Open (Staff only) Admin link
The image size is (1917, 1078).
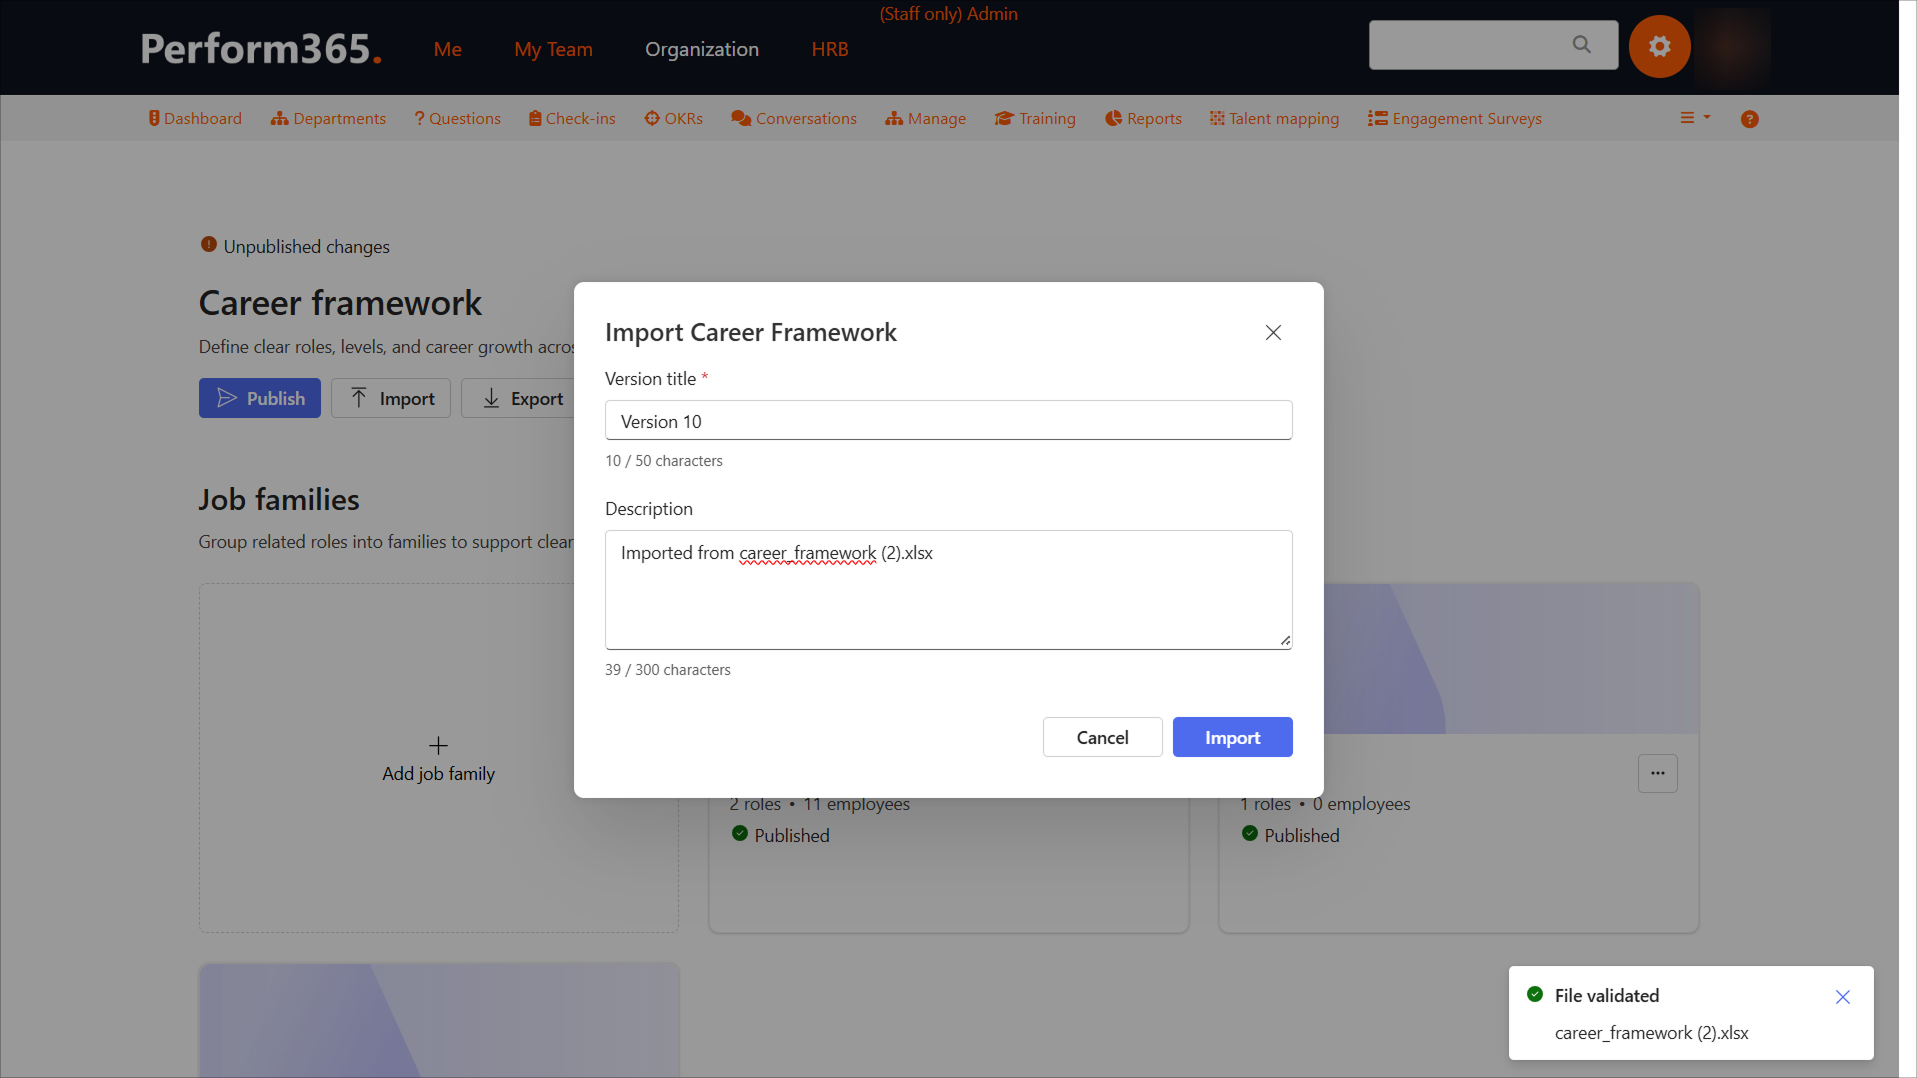(948, 14)
